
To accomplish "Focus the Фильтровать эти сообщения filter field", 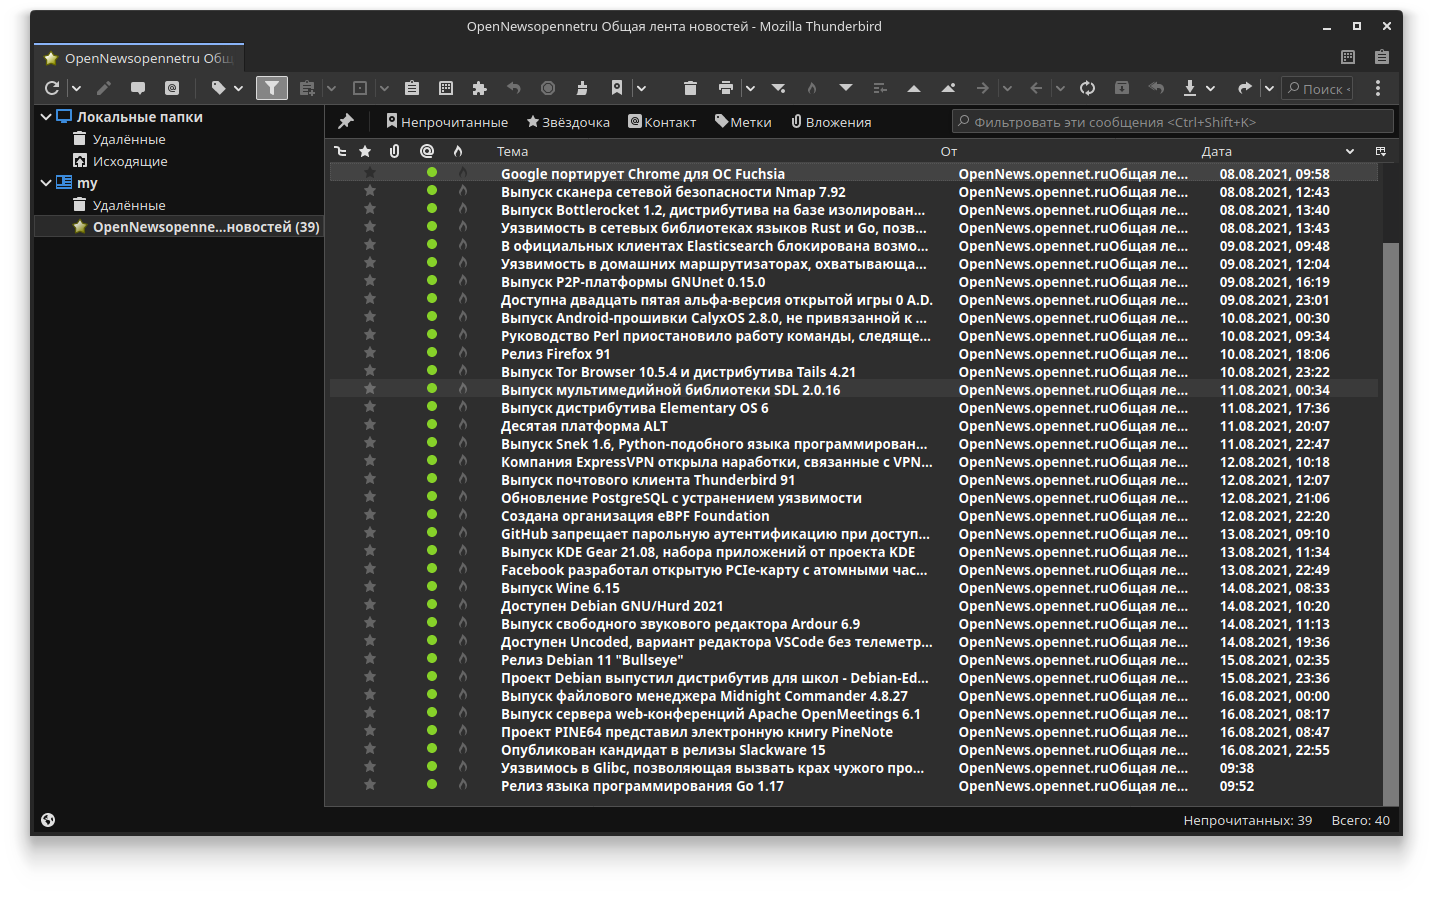I will point(1172,121).
